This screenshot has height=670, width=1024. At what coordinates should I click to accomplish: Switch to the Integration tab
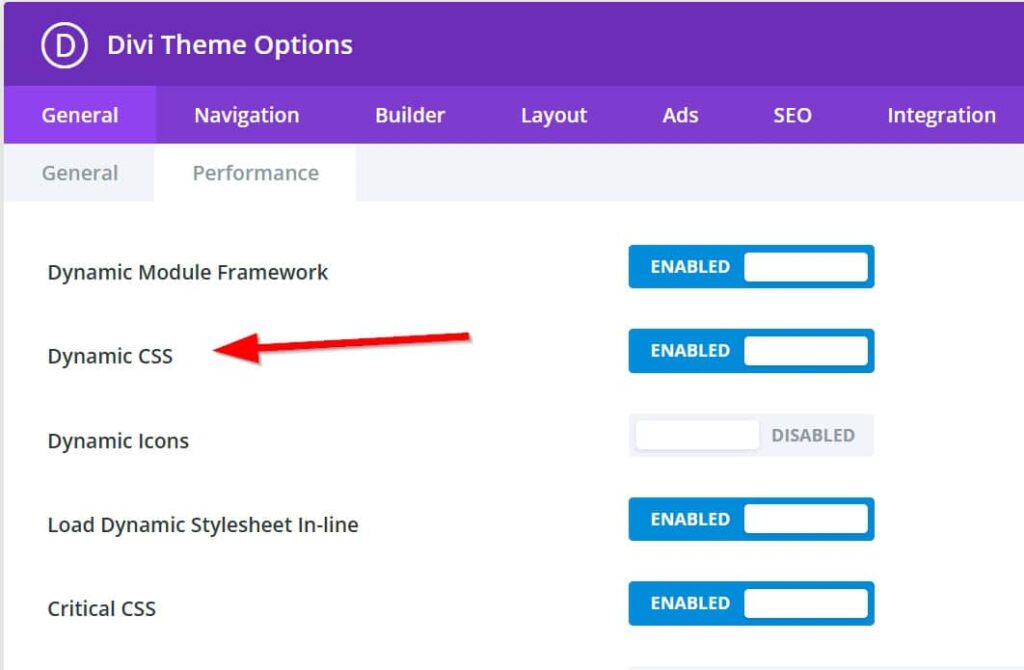[941, 115]
